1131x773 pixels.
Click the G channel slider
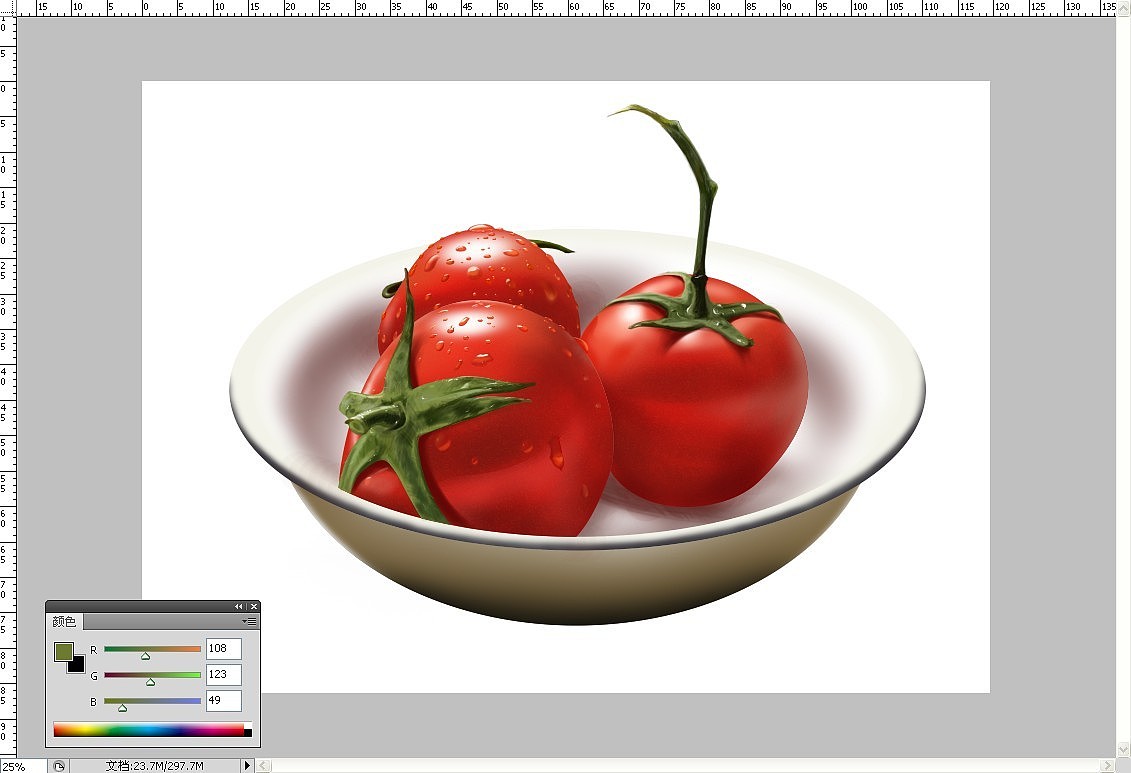coord(152,675)
